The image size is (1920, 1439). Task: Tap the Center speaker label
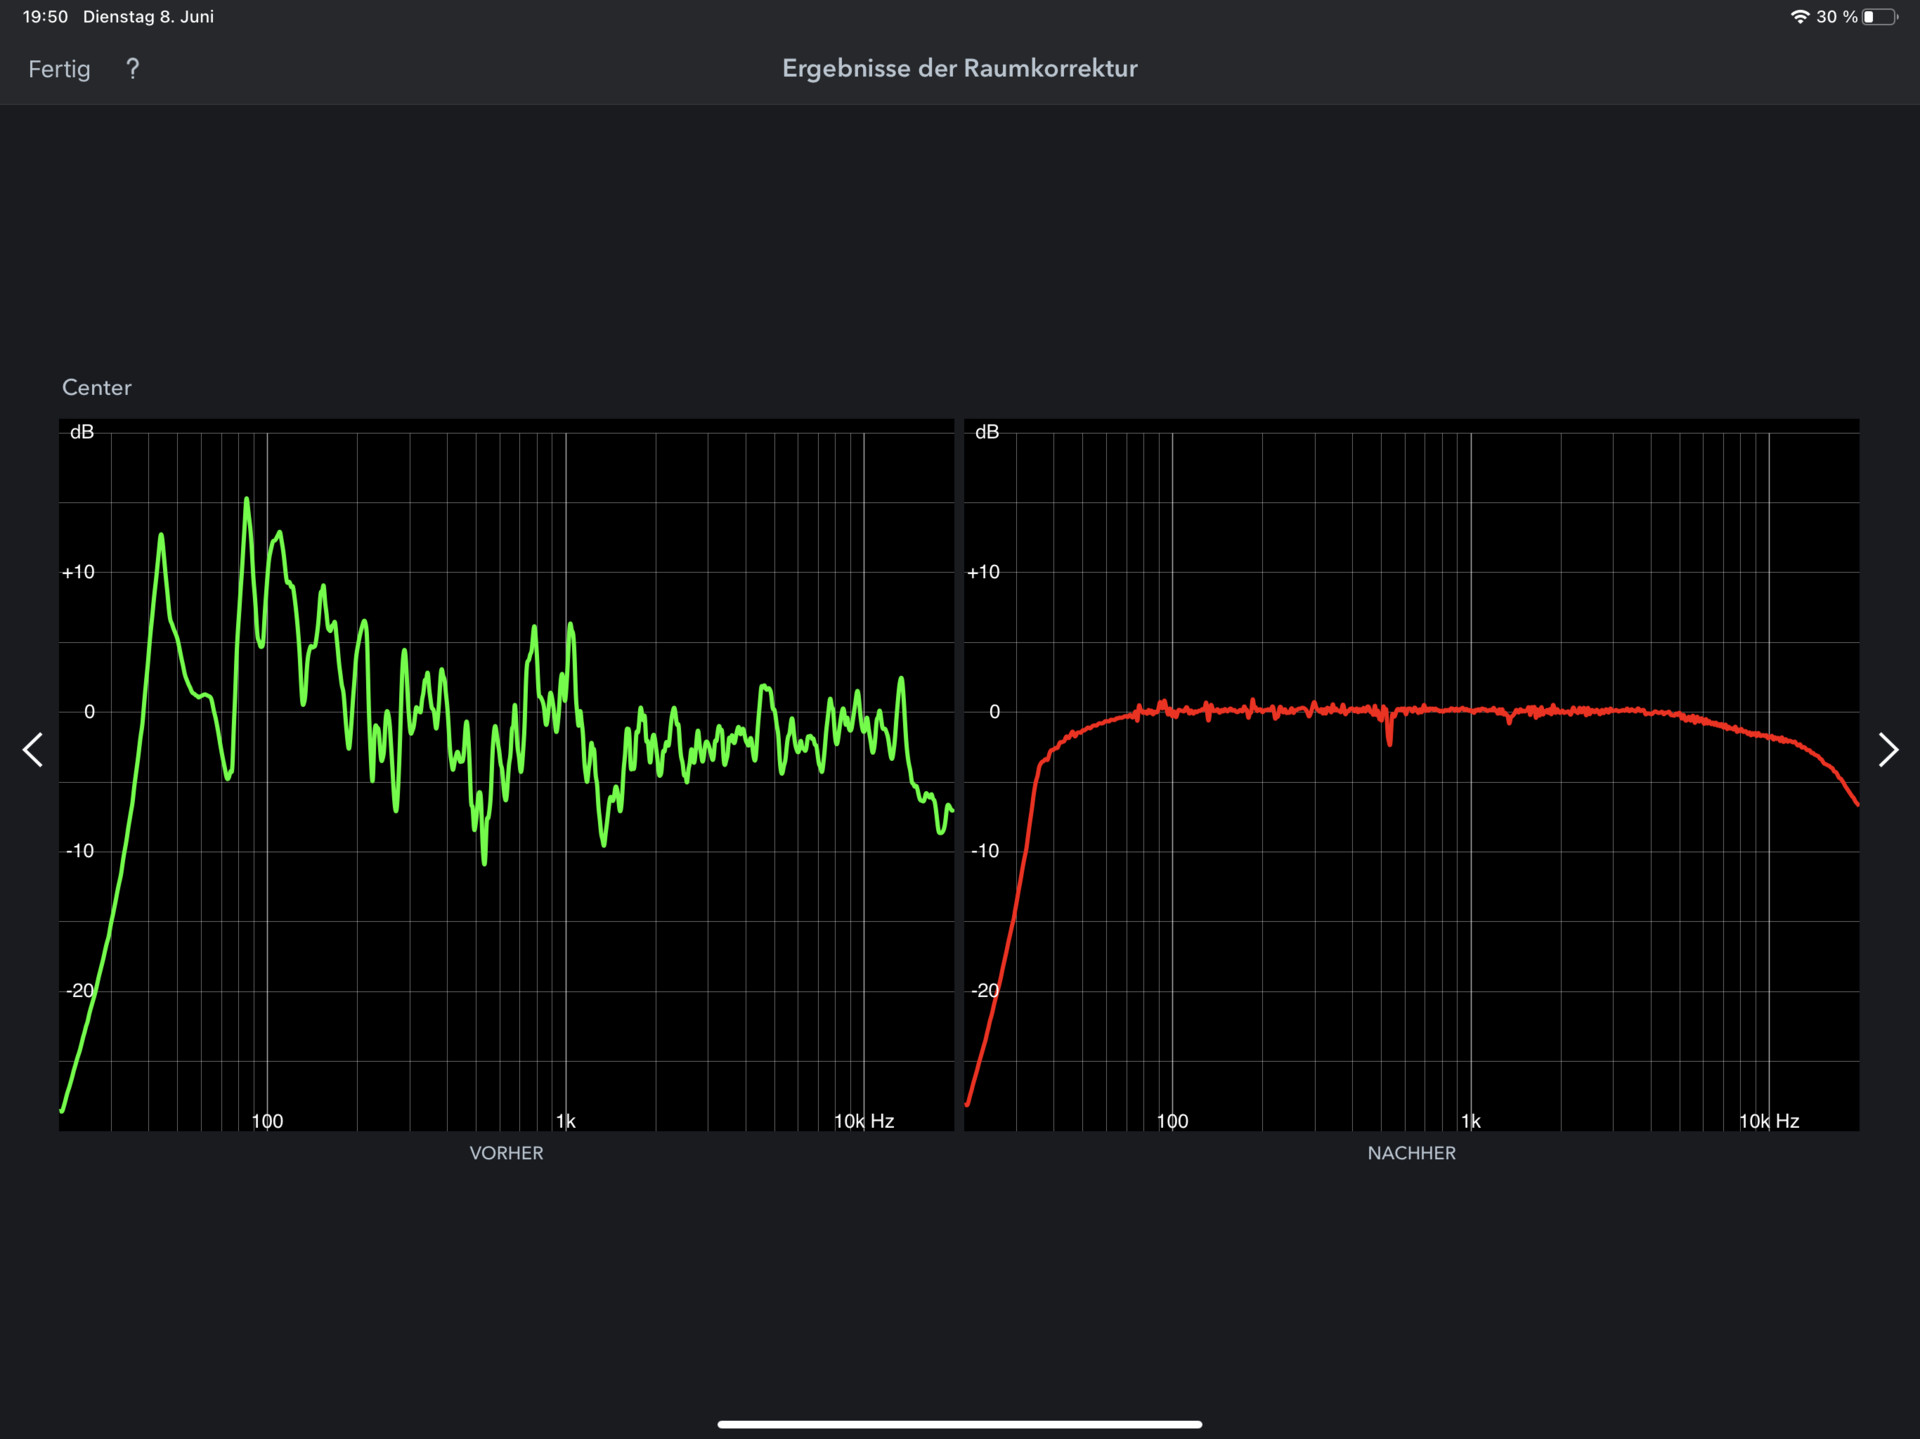pos(97,387)
